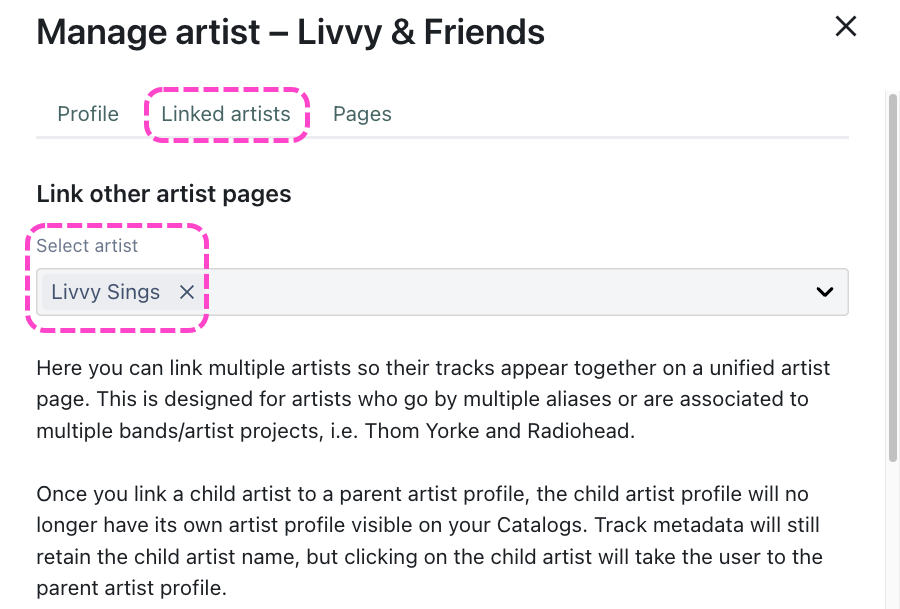
Task: Click the scrollbar track below the thumb
Action: (x=892, y=540)
